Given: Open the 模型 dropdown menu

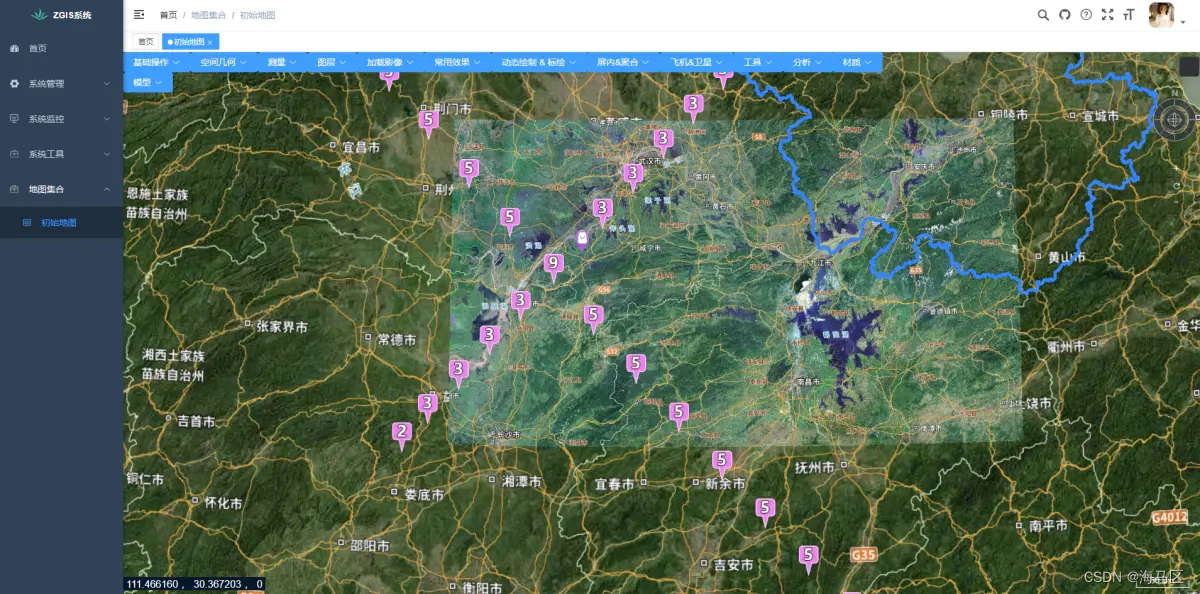Looking at the screenshot, I should coord(147,82).
